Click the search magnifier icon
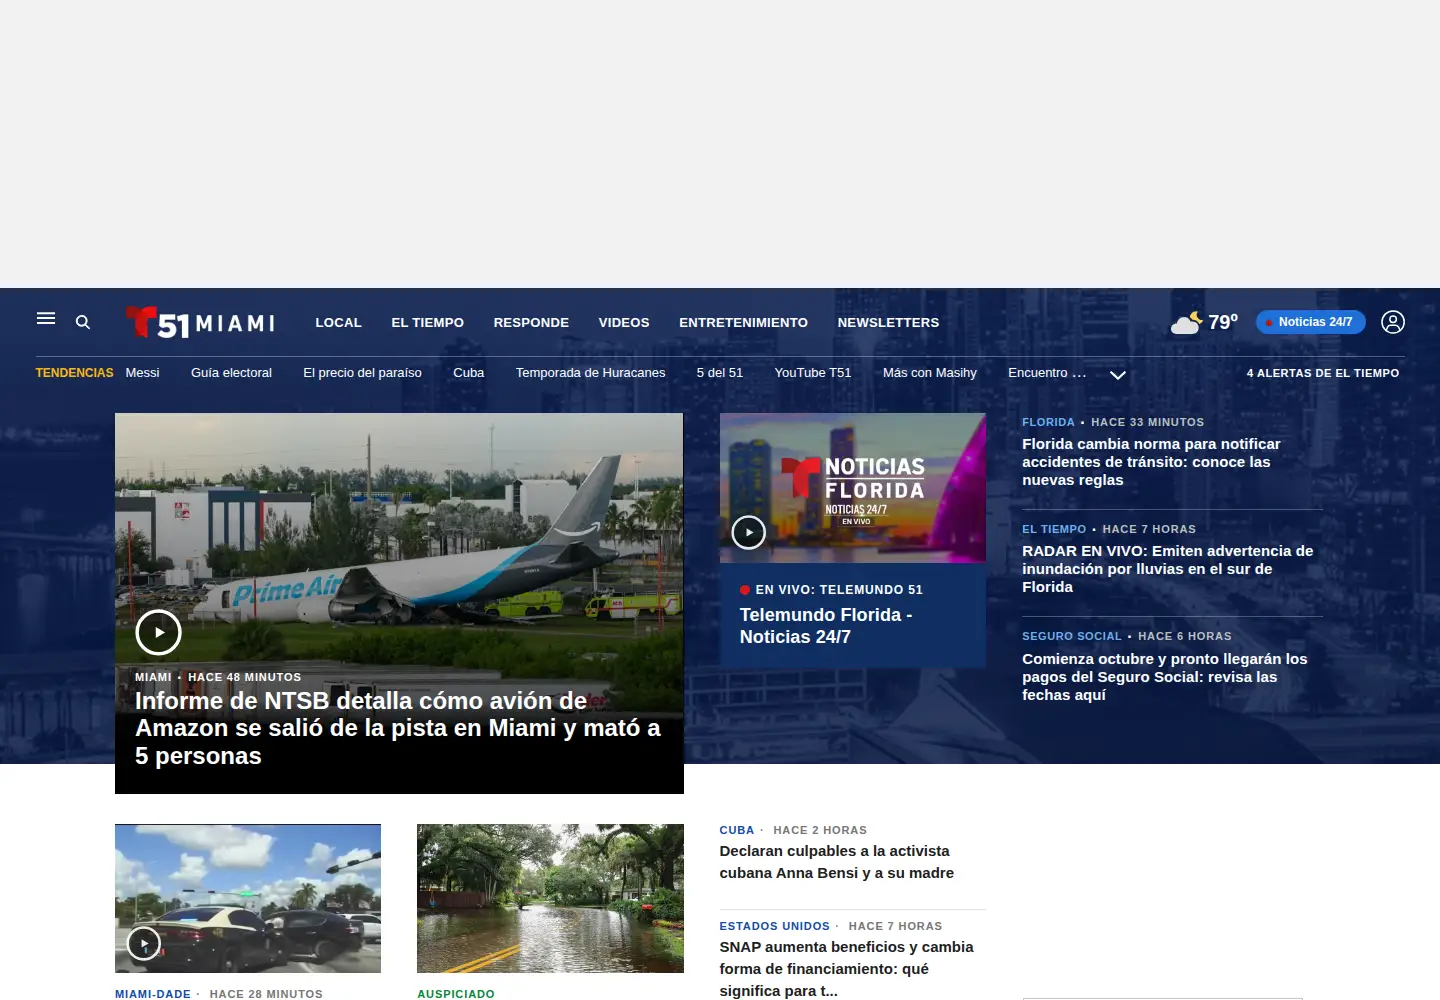Screen dimensions: 1440x1000 tap(83, 322)
